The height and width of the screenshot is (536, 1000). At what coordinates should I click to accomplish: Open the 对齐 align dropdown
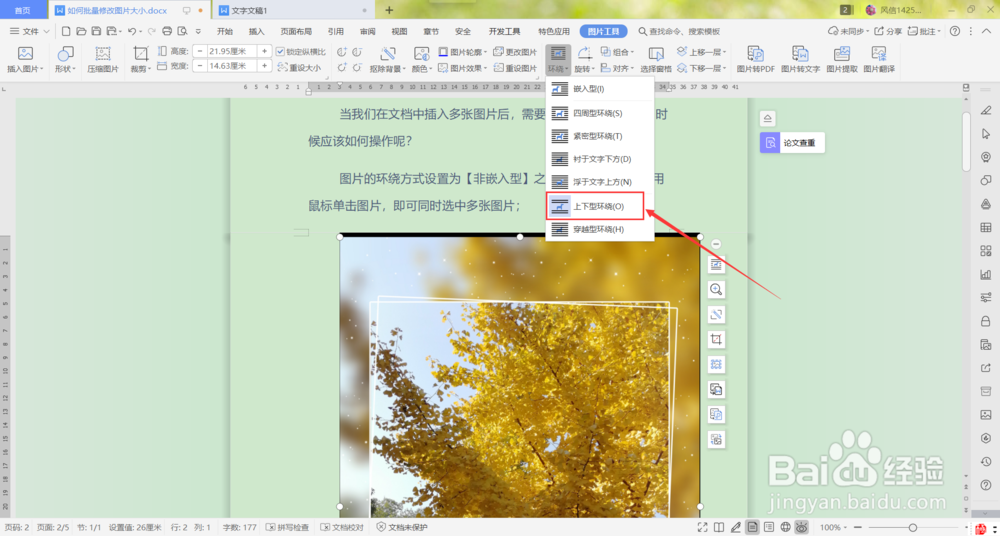pyautogui.click(x=617, y=68)
